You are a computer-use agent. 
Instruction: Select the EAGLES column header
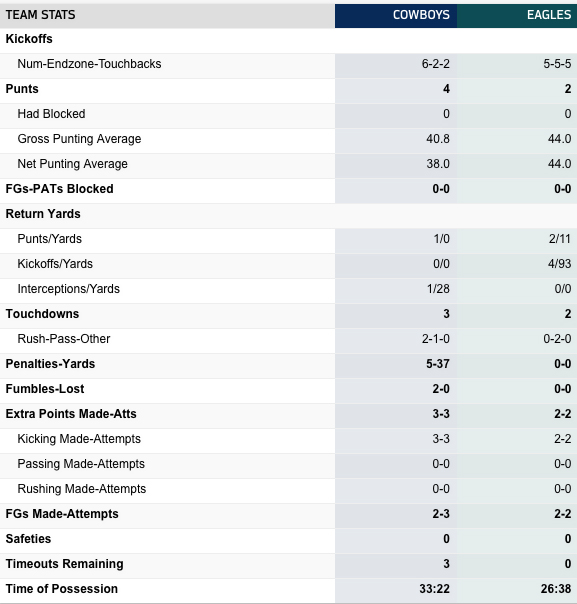click(549, 15)
